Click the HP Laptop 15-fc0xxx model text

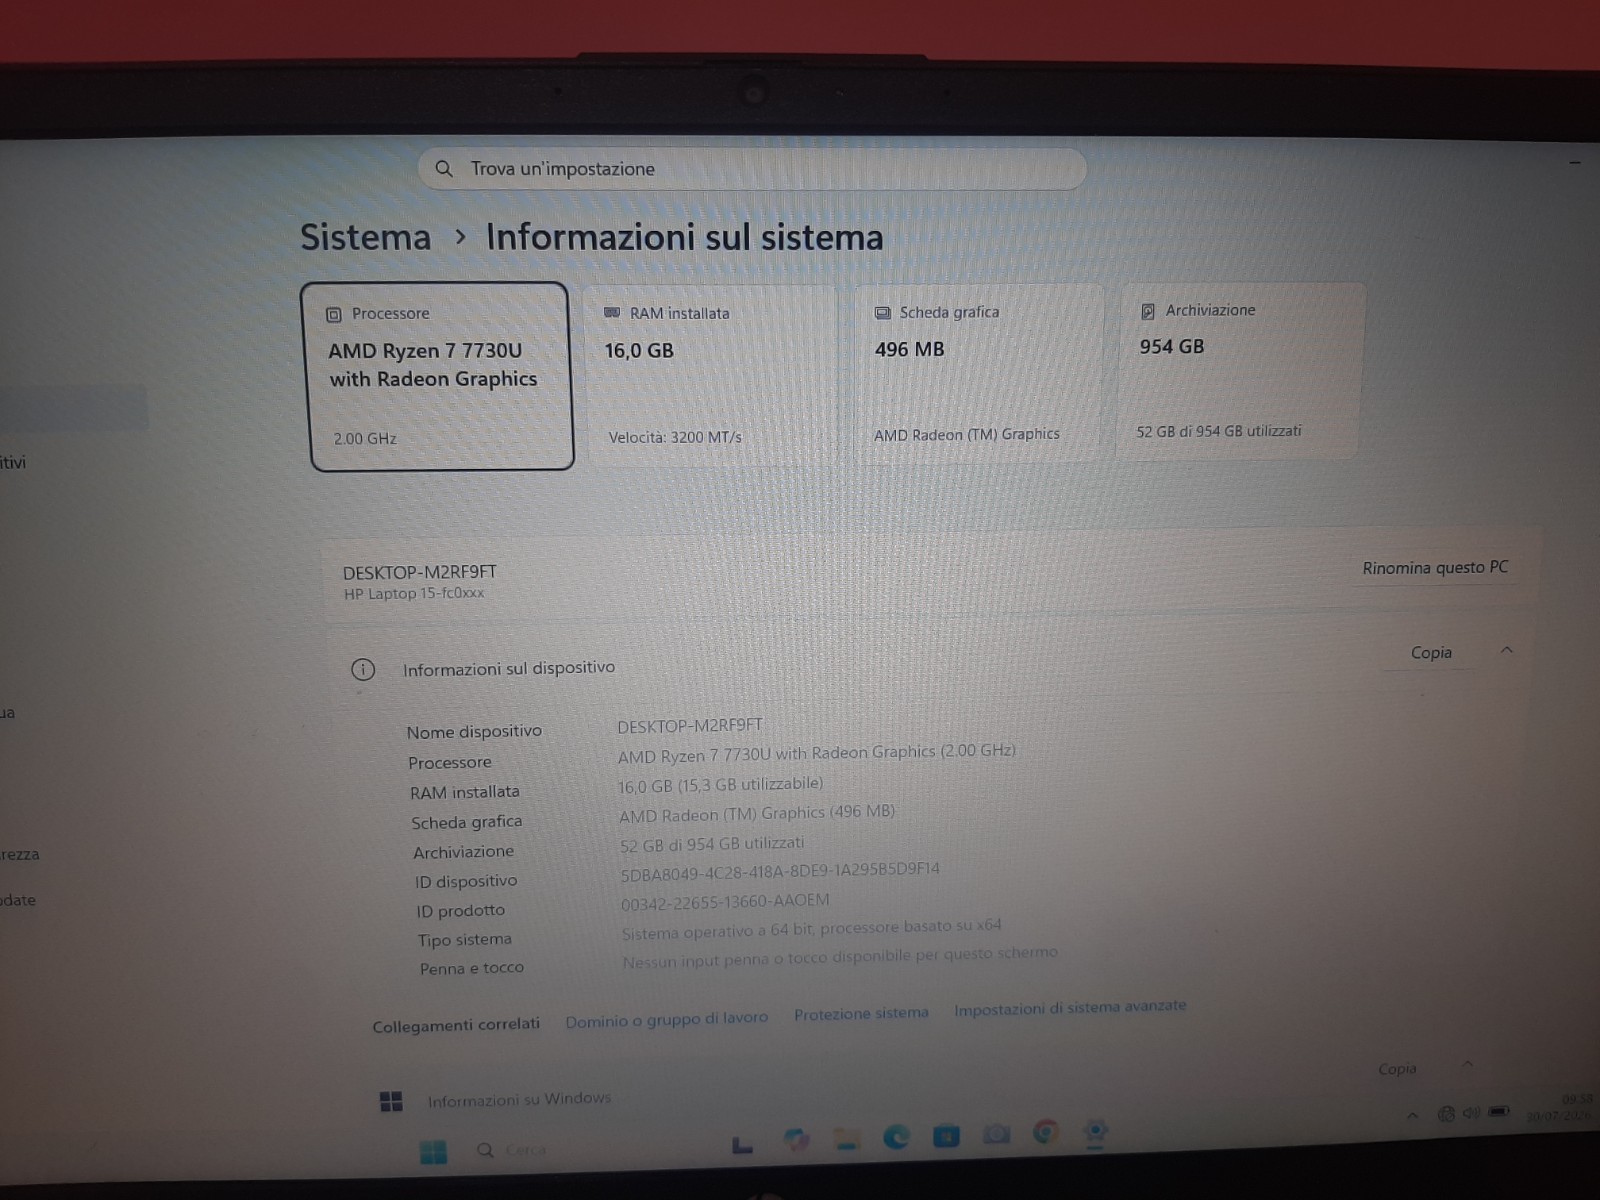pos(414,593)
